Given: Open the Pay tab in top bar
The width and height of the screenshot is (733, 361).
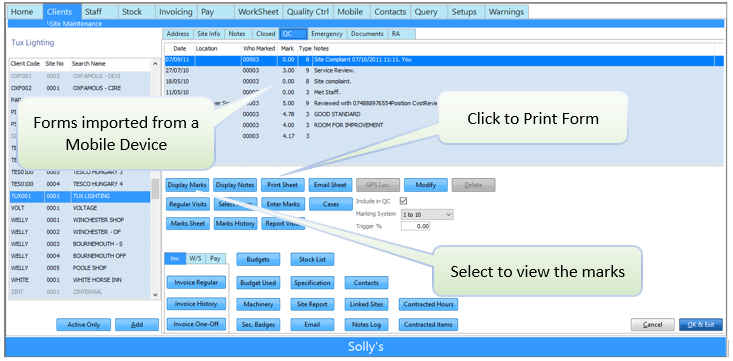Looking at the screenshot, I should point(215,12).
